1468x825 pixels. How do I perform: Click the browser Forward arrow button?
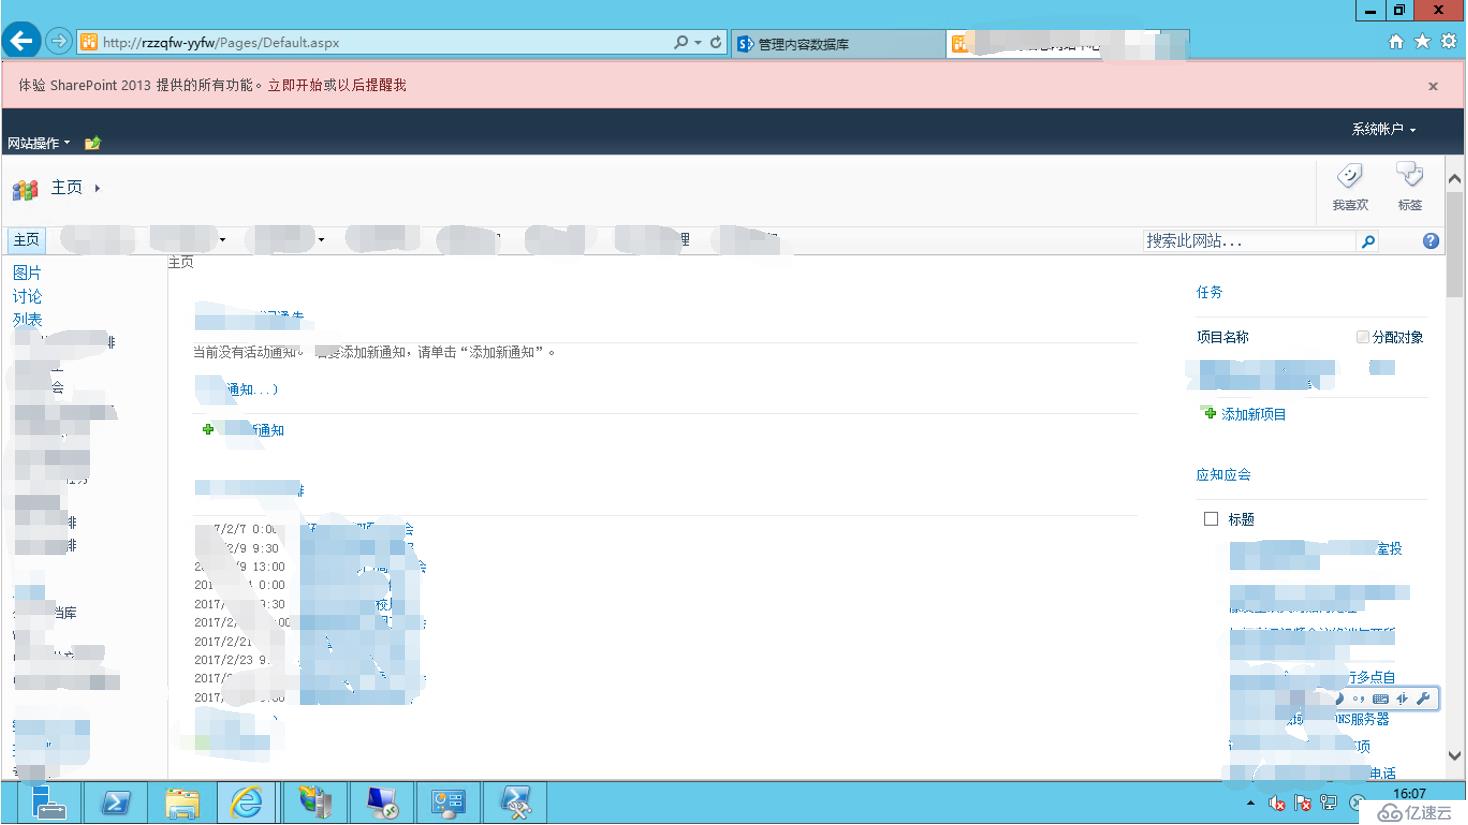coord(59,41)
